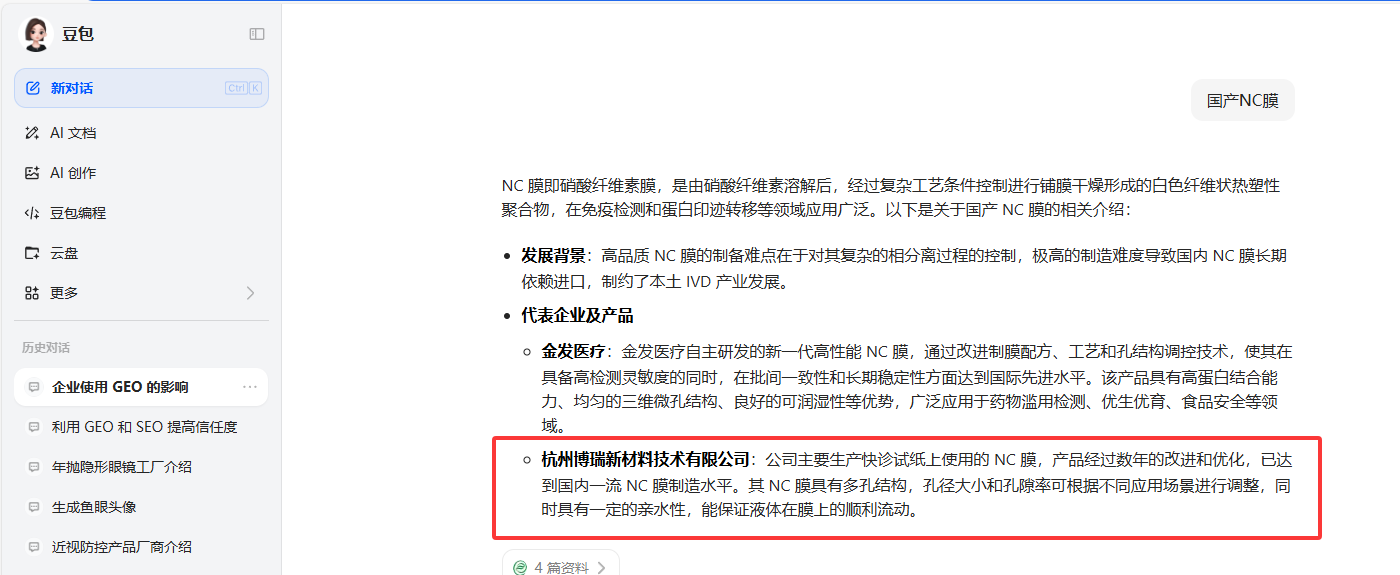Click the chat icon beside 生成鱼眼头像
This screenshot has width=1400, height=575.
pos(34,507)
